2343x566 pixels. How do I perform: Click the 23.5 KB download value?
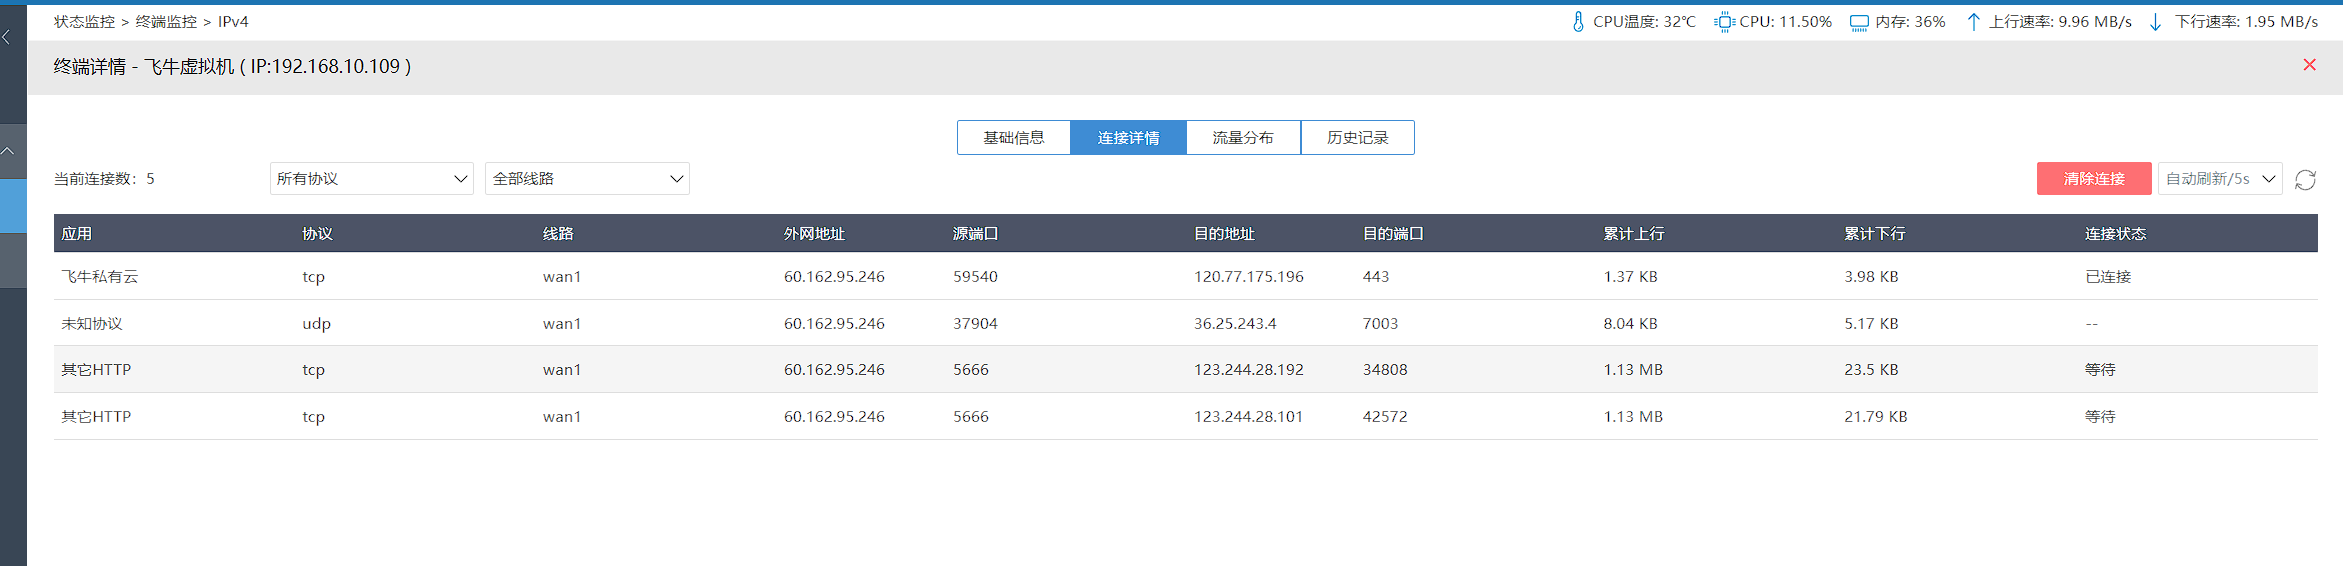[x=1872, y=370]
